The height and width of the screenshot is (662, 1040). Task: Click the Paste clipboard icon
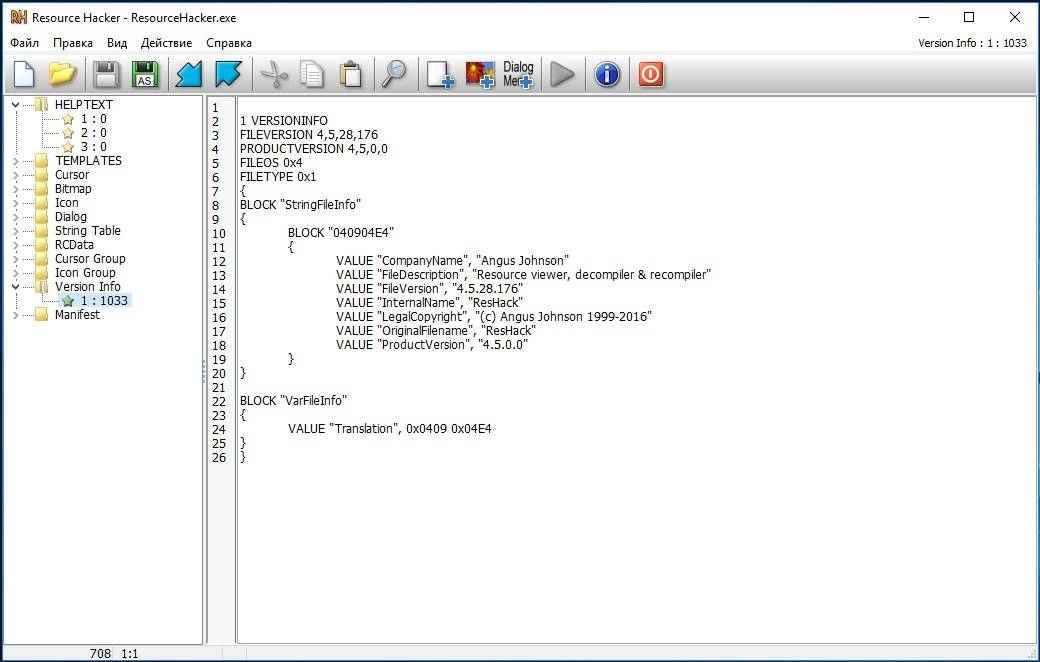pos(351,74)
